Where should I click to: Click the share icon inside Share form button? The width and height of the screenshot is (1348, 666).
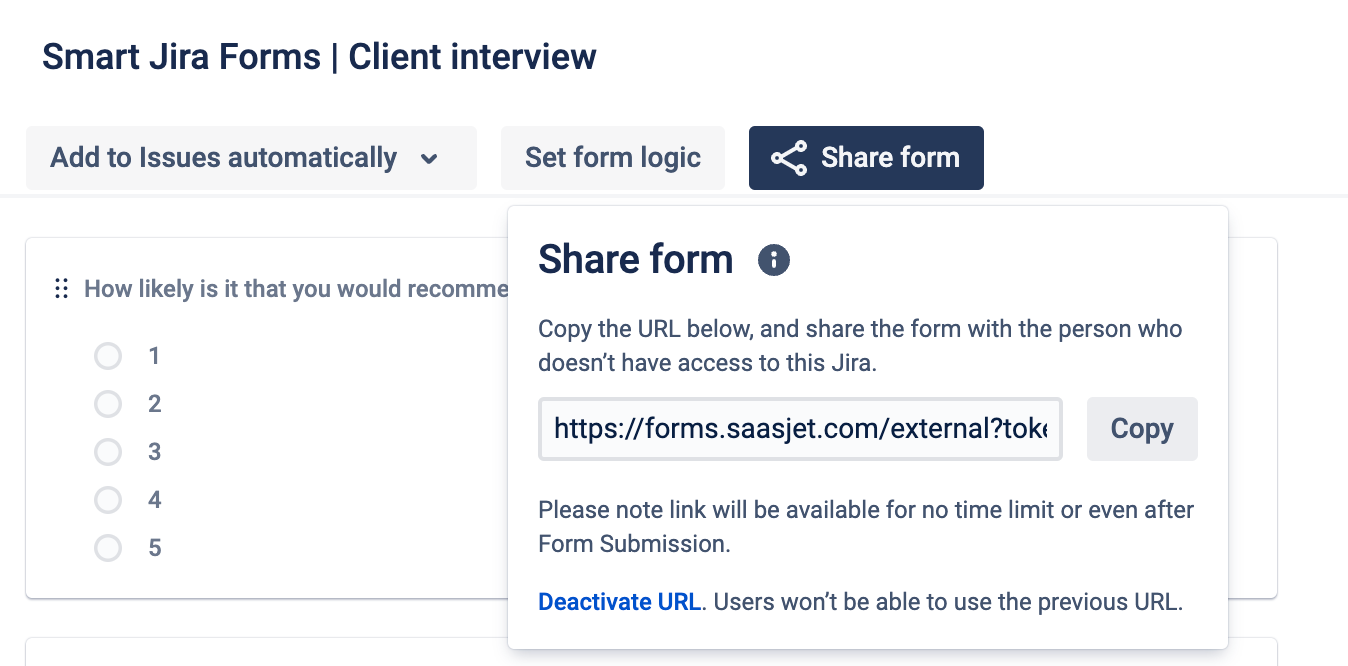[x=788, y=157]
